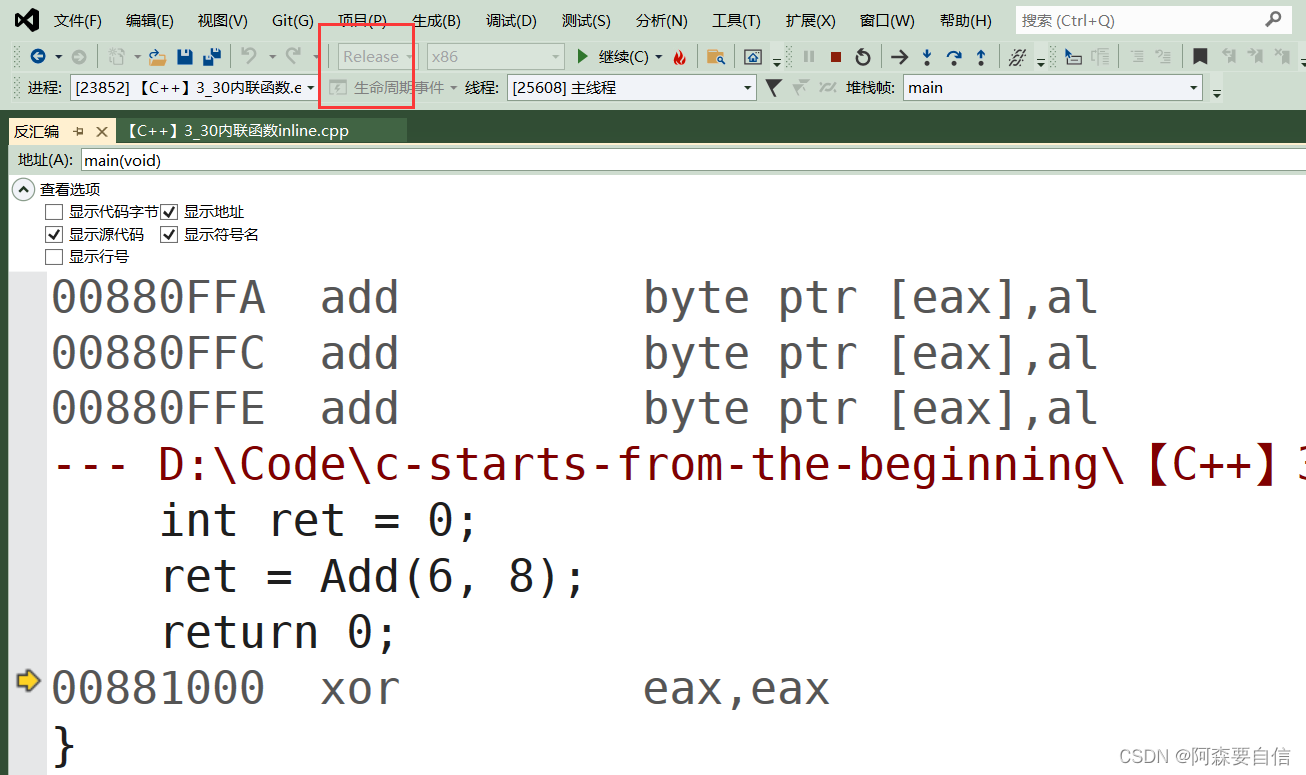
Task: Open the 文件(F) menu
Action: 77,20
